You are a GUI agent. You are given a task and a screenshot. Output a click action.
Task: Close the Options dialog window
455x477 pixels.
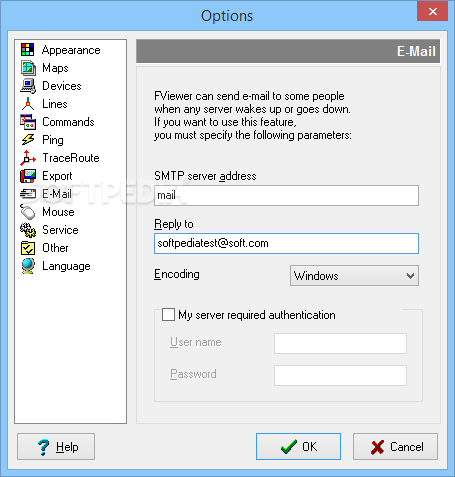(432, 11)
